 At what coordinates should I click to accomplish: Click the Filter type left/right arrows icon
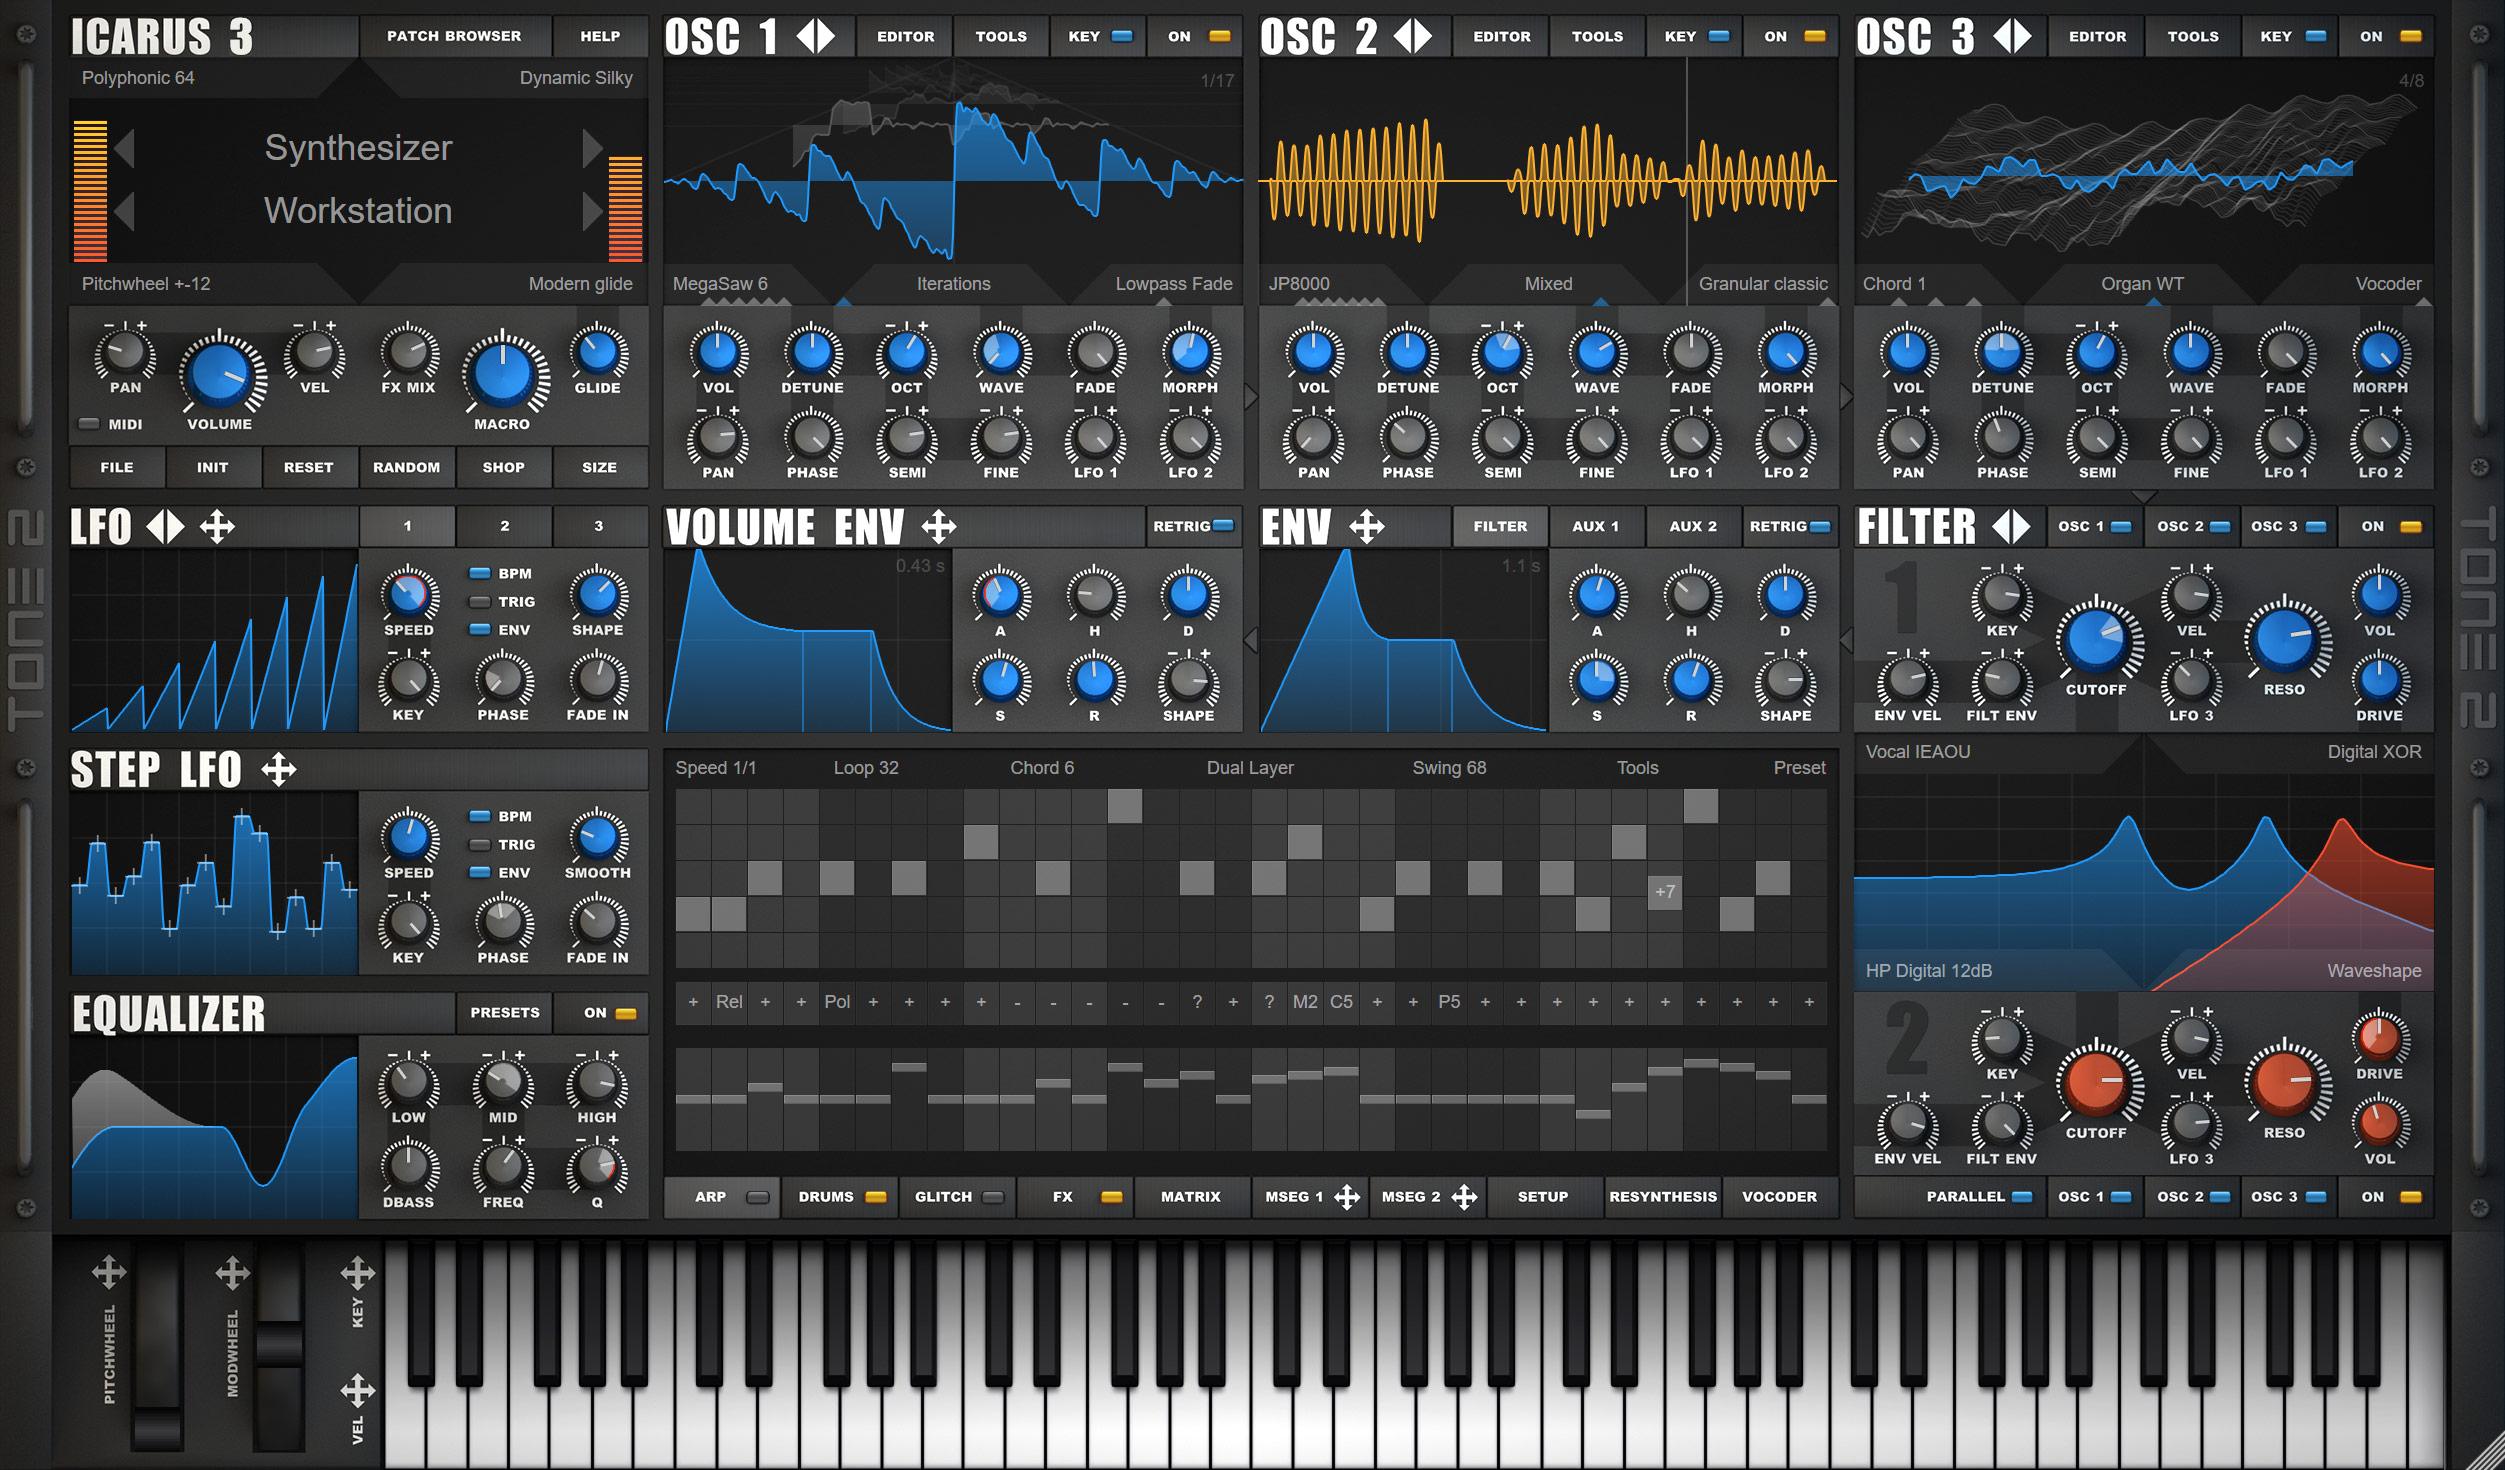[2011, 526]
